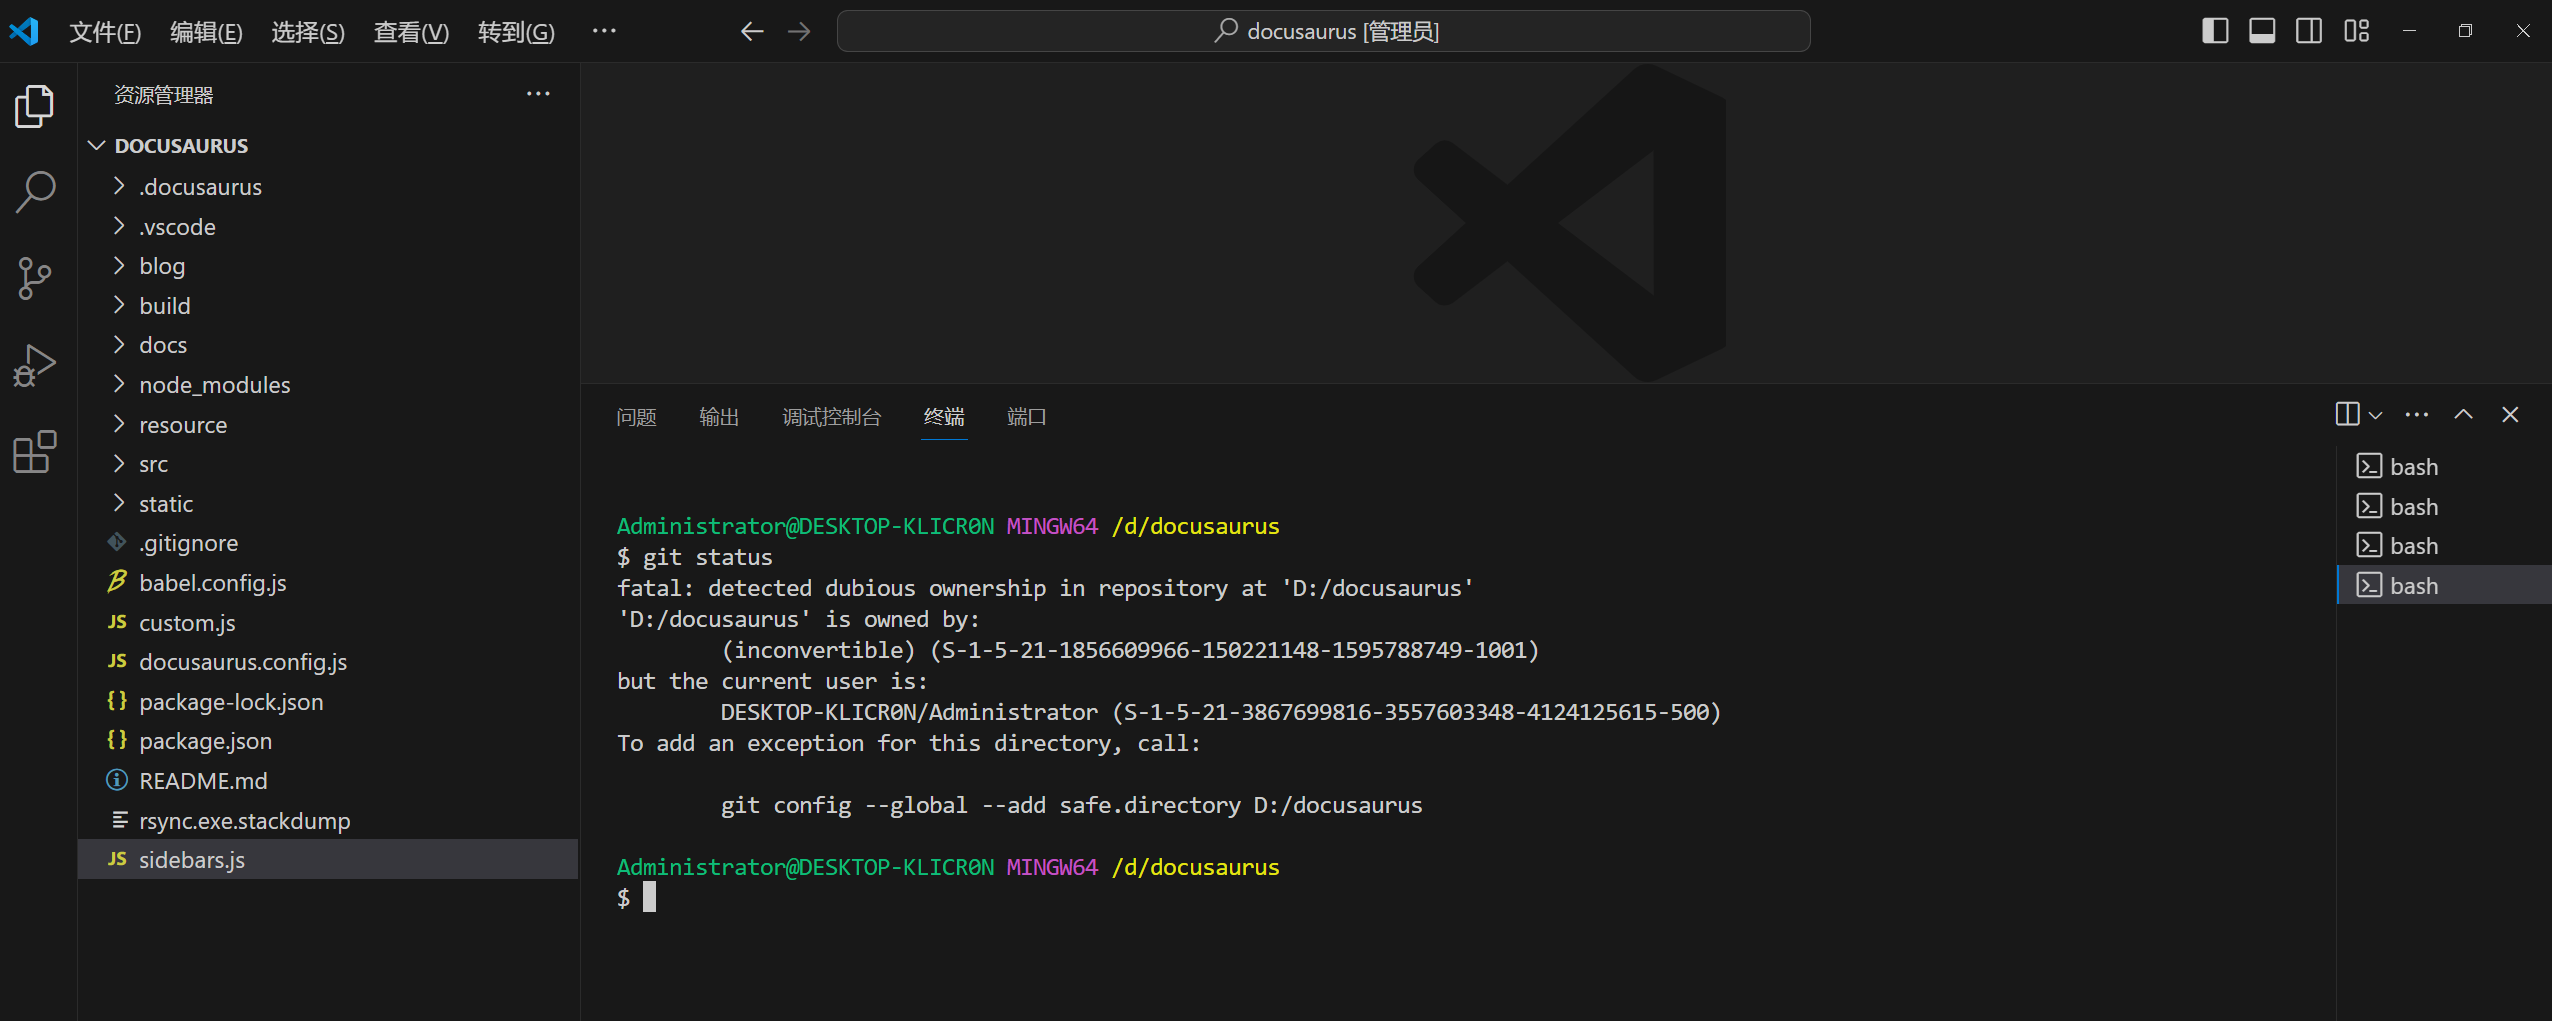The height and width of the screenshot is (1021, 2552).
Task: Select the first bash terminal in the list
Action: [2444, 467]
